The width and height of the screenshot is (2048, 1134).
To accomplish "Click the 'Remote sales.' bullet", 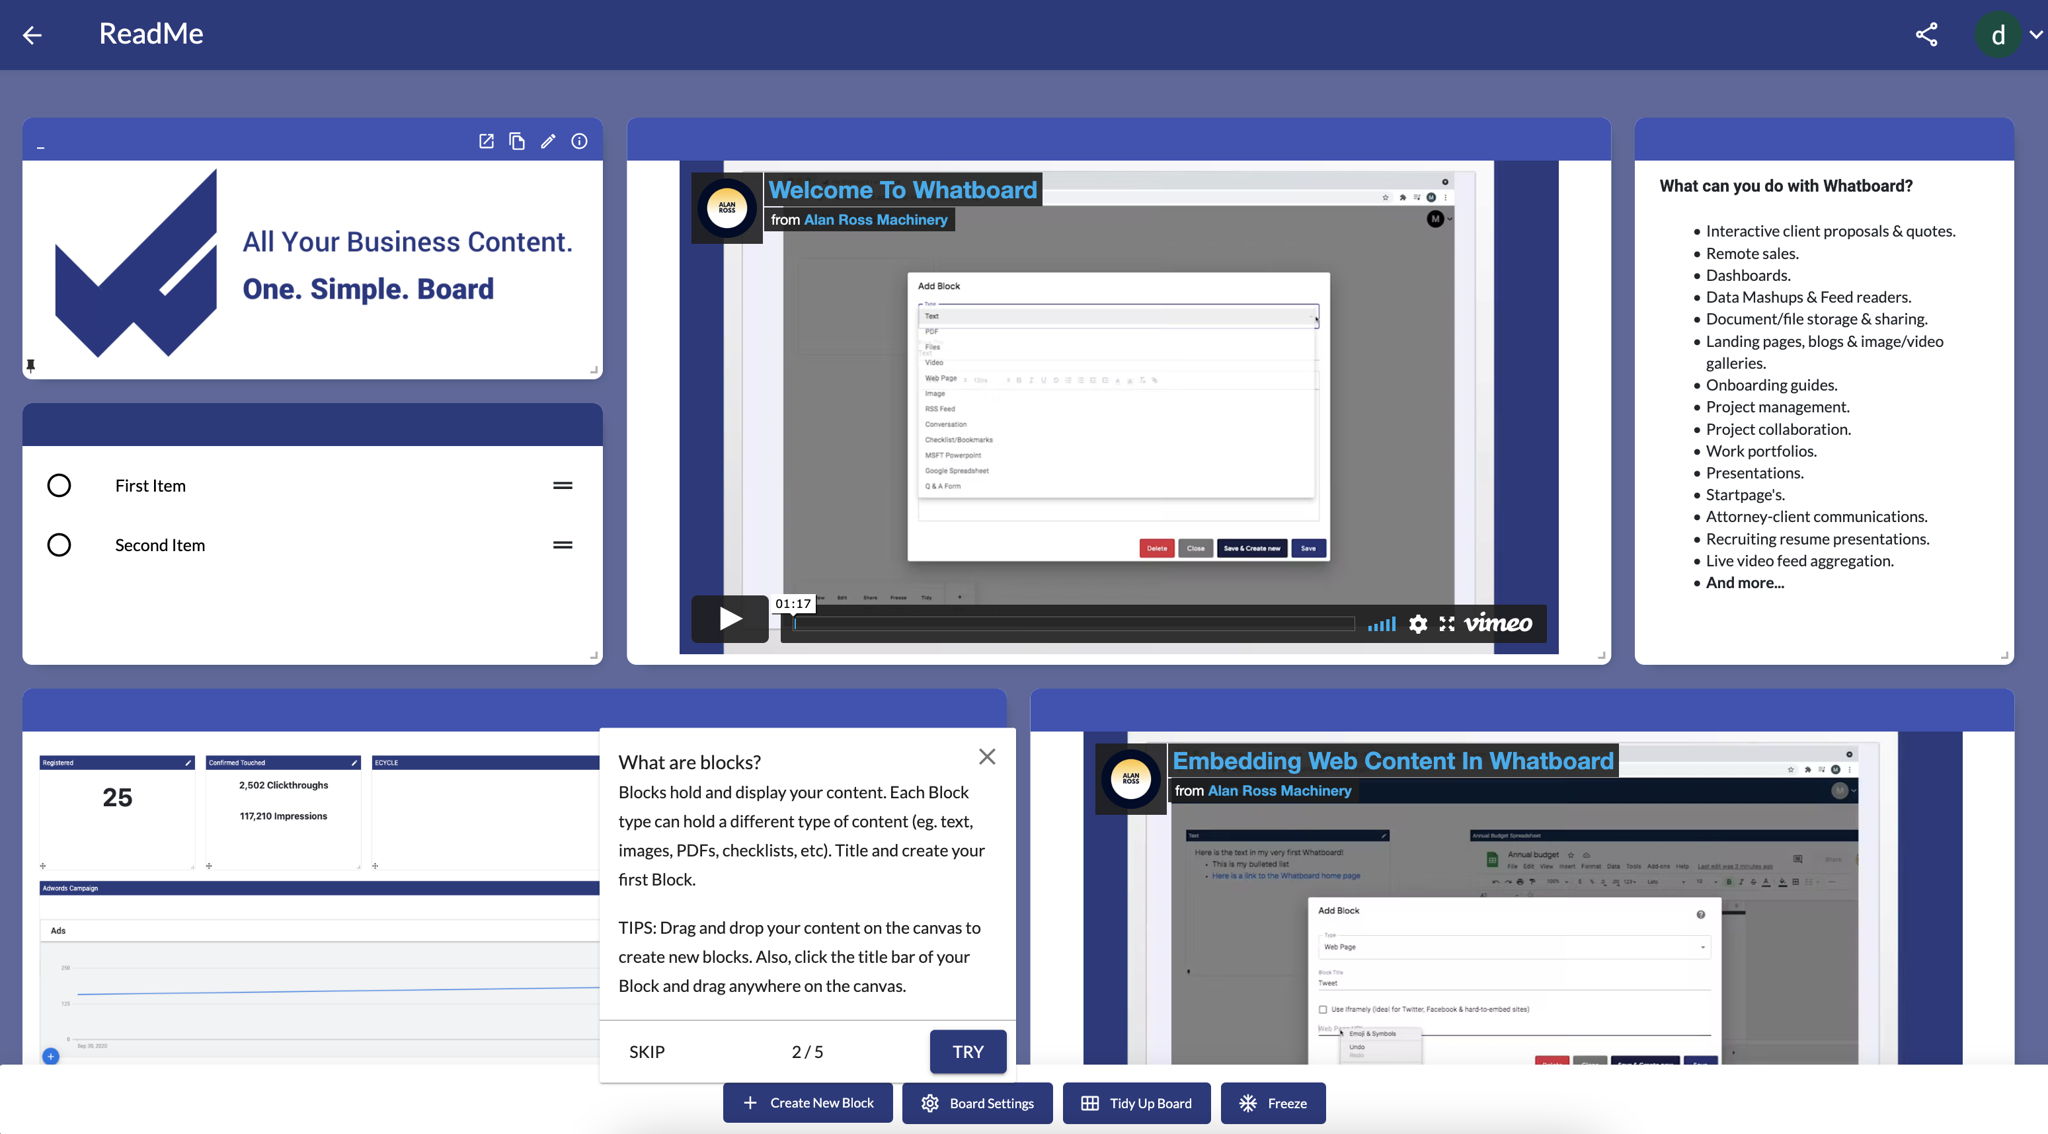I will click(x=1752, y=253).
